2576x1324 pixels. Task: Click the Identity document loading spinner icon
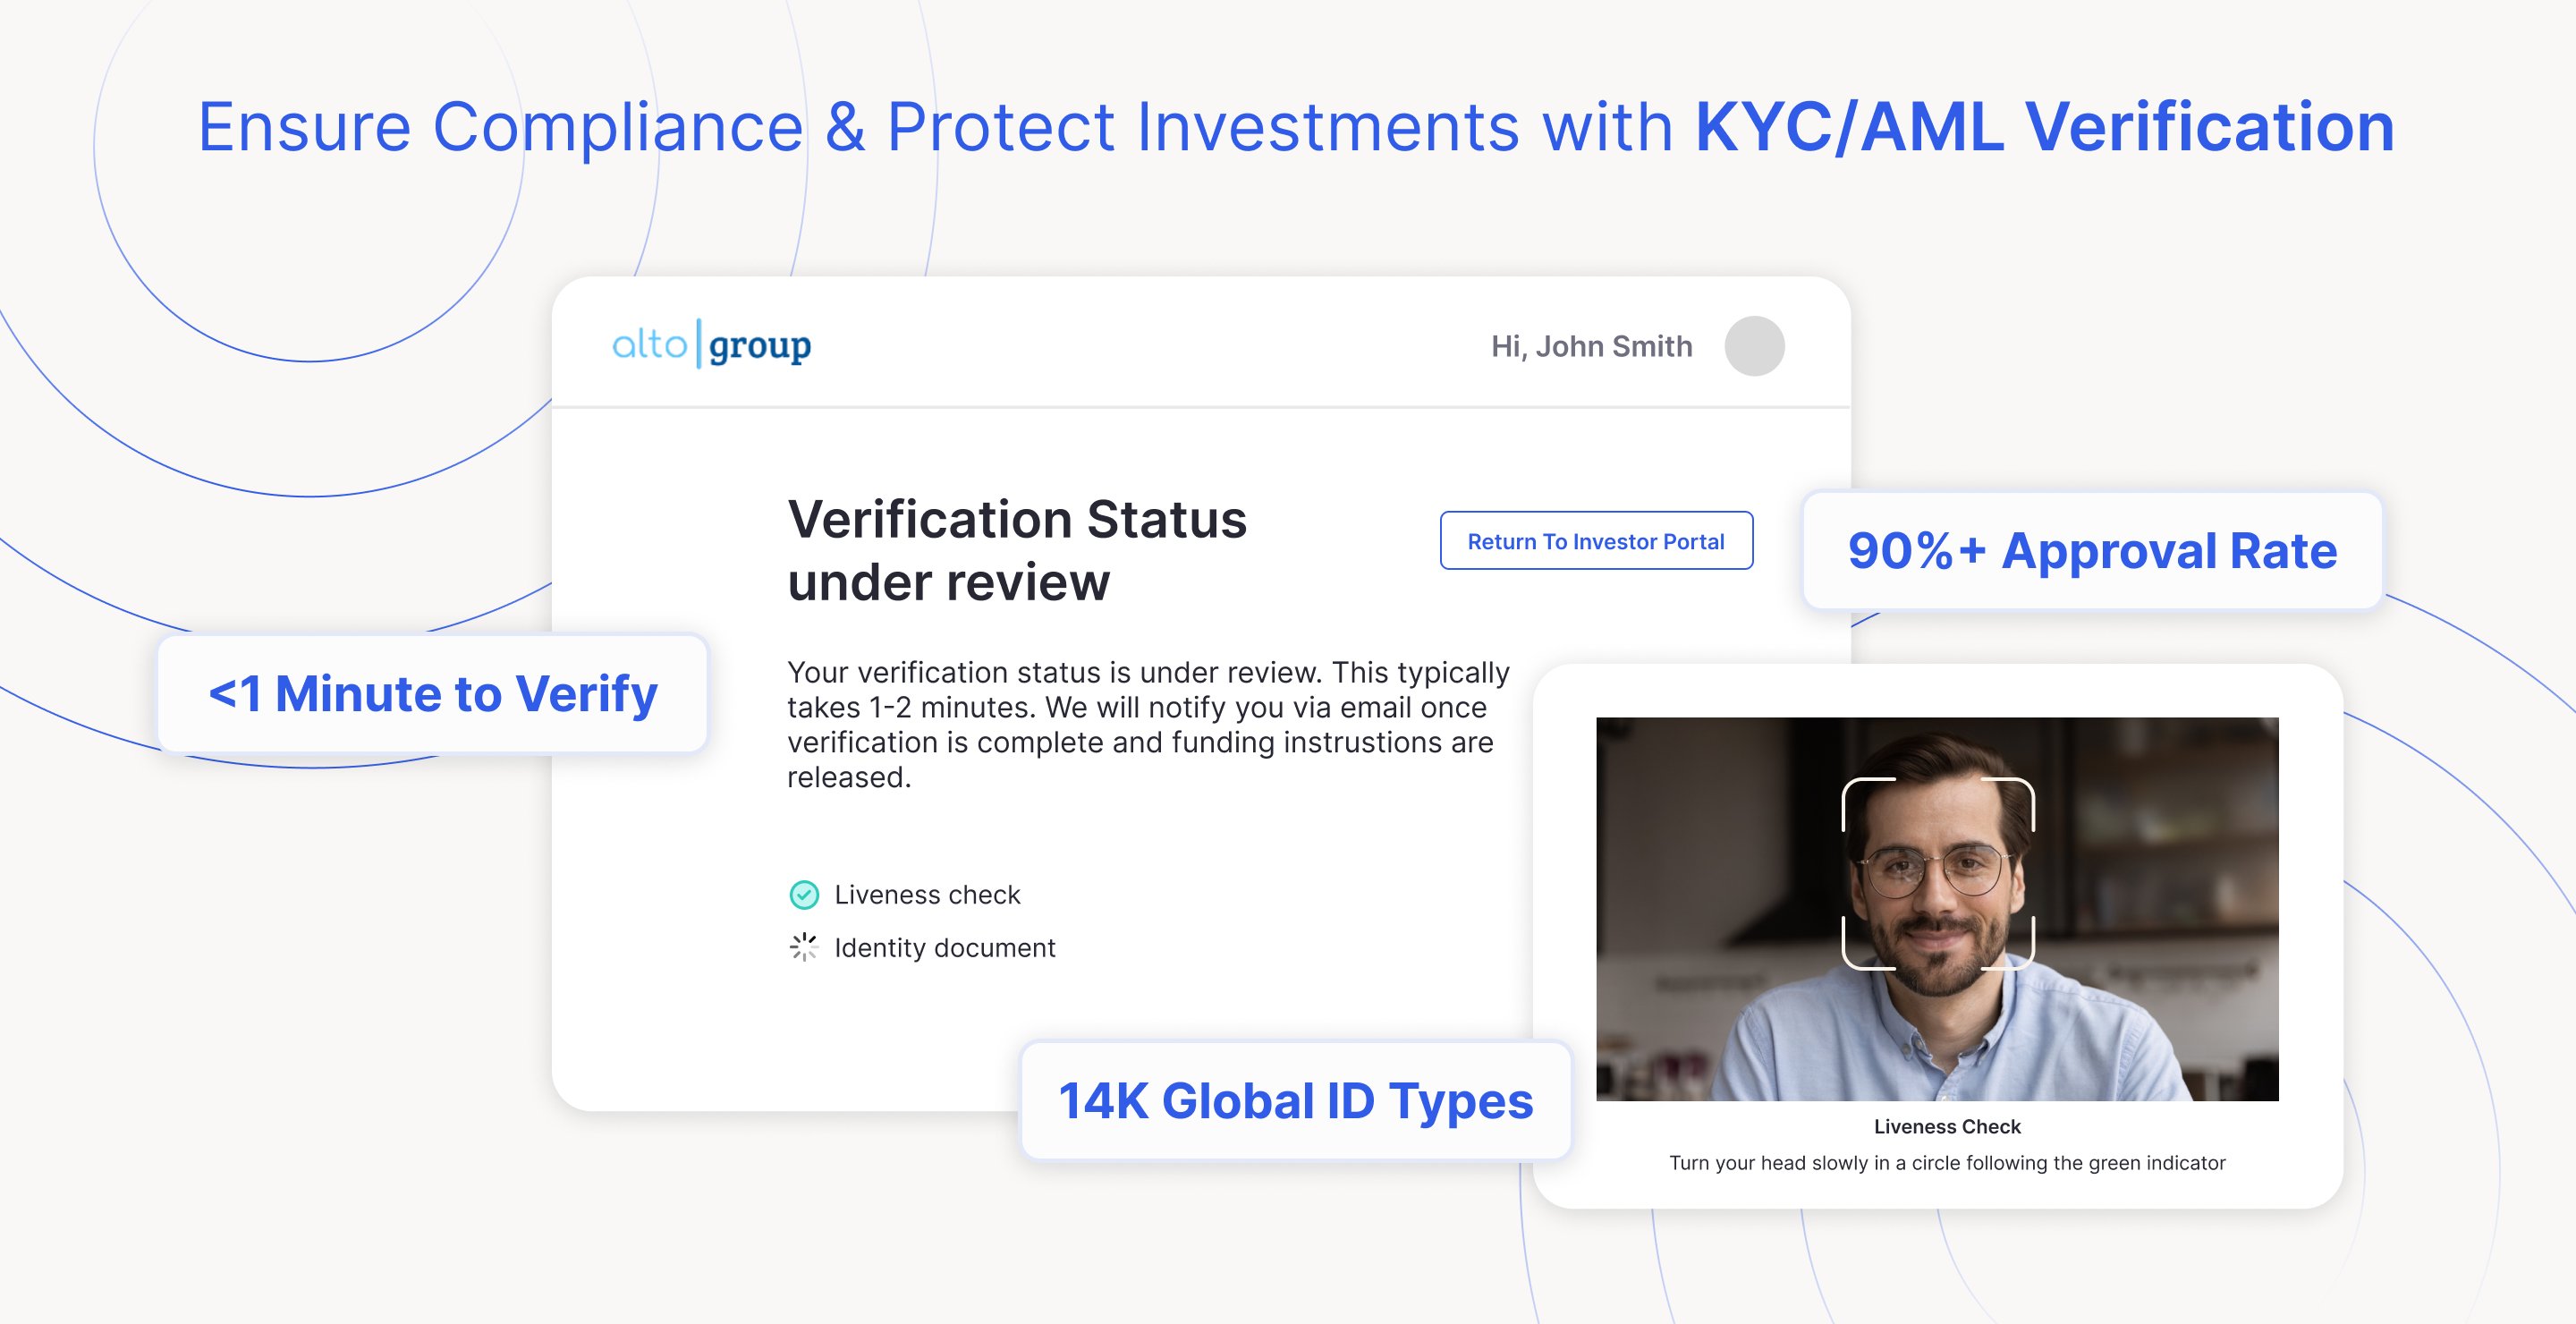(804, 946)
